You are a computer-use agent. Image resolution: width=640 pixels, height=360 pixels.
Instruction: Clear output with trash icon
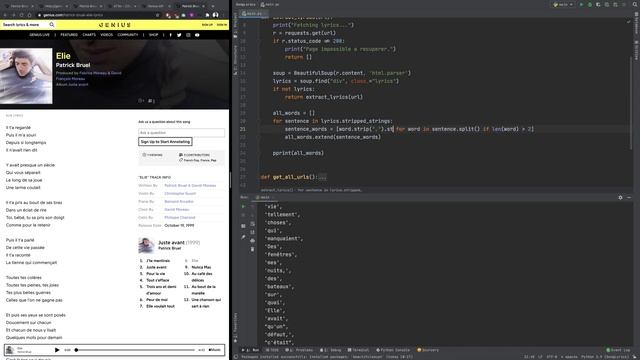[x=252, y=249]
